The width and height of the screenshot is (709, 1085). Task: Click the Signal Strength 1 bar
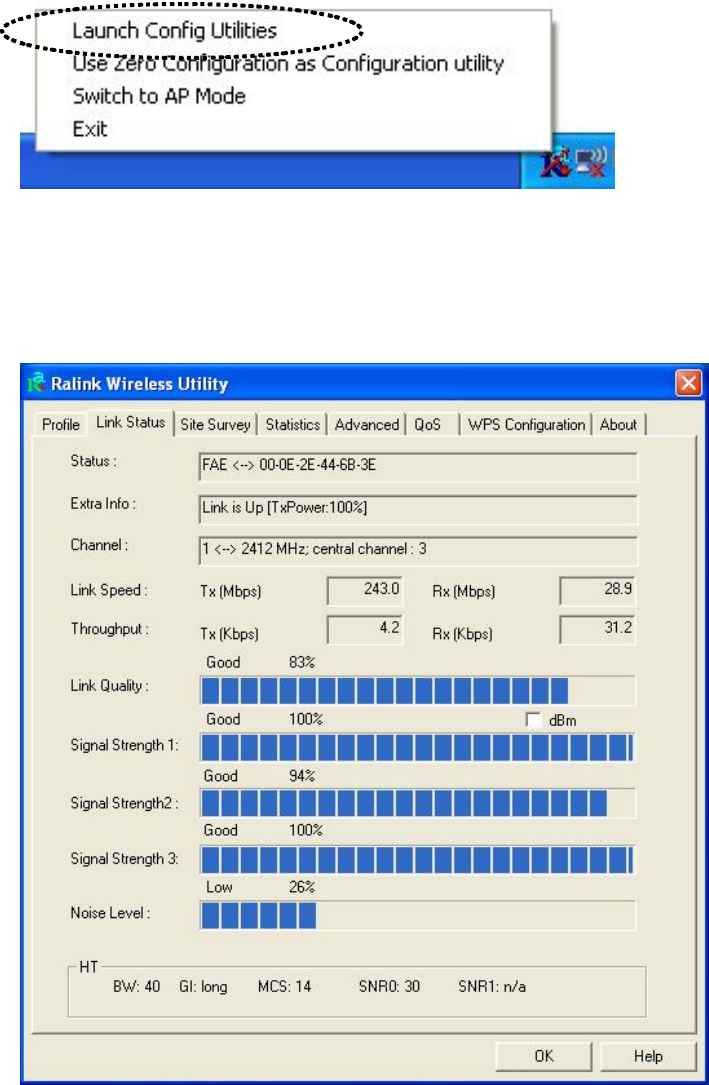coord(418,748)
